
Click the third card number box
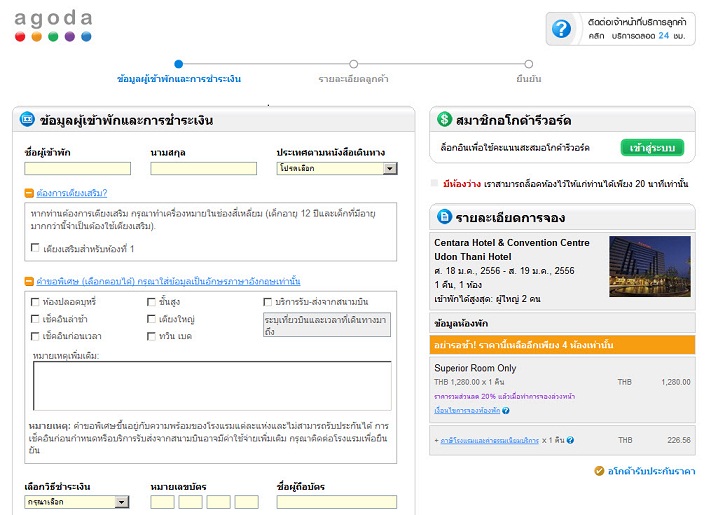218,502
